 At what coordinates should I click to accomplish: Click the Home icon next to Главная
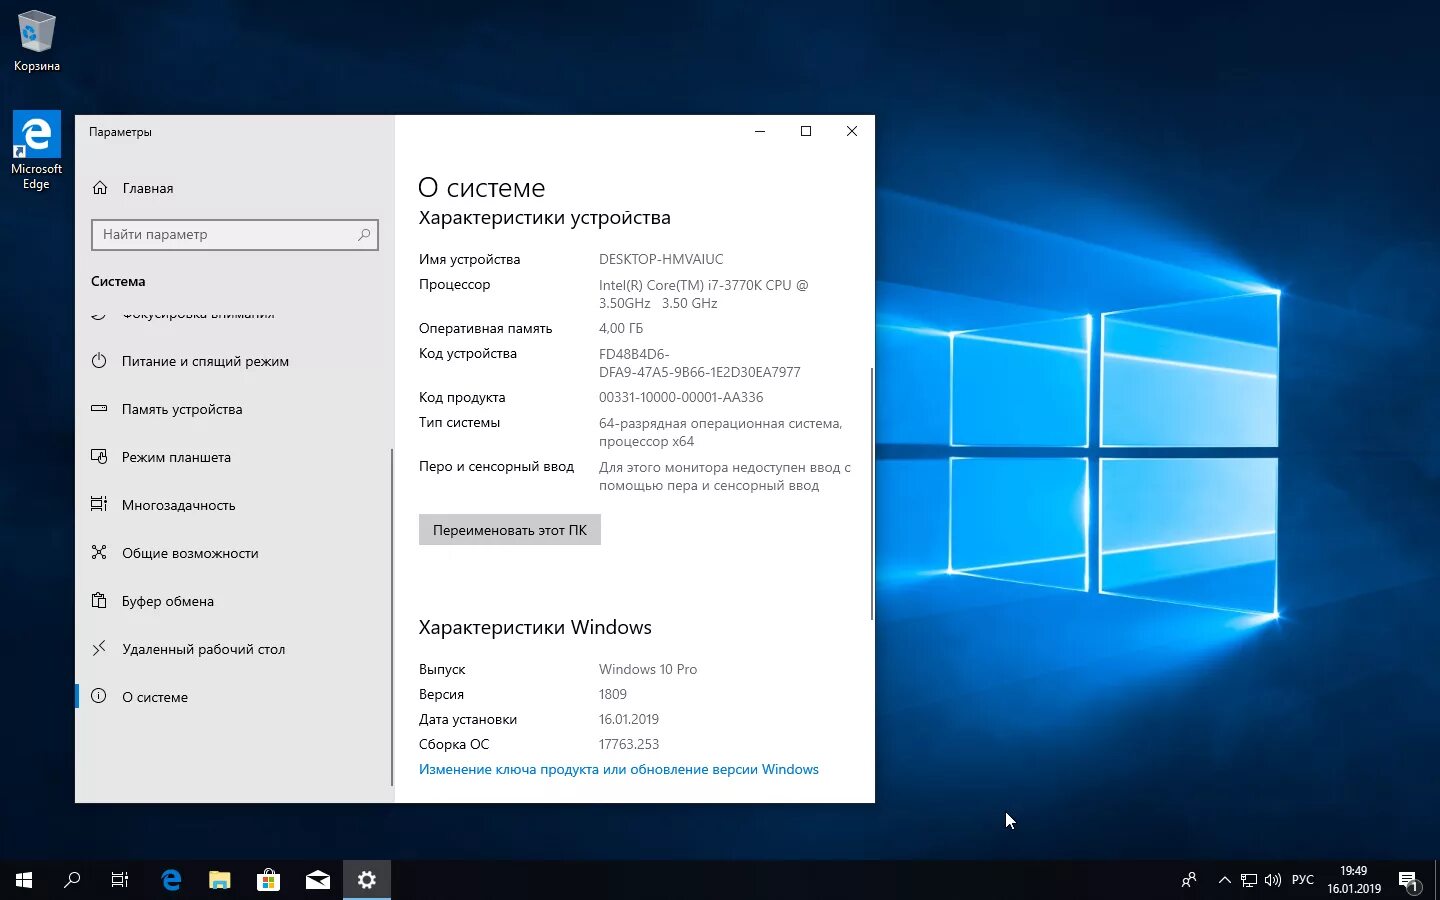[100, 188]
